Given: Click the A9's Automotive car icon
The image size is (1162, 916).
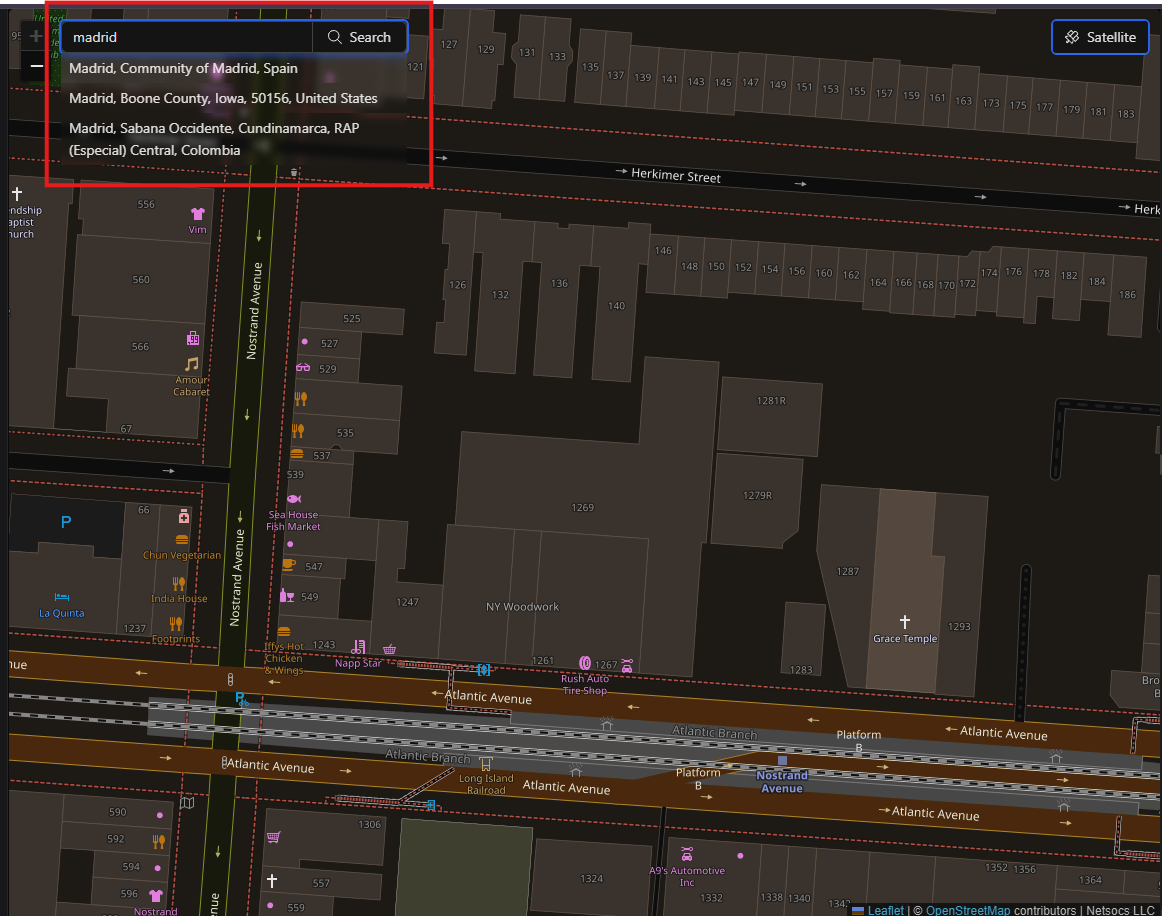Looking at the screenshot, I should point(687,854).
